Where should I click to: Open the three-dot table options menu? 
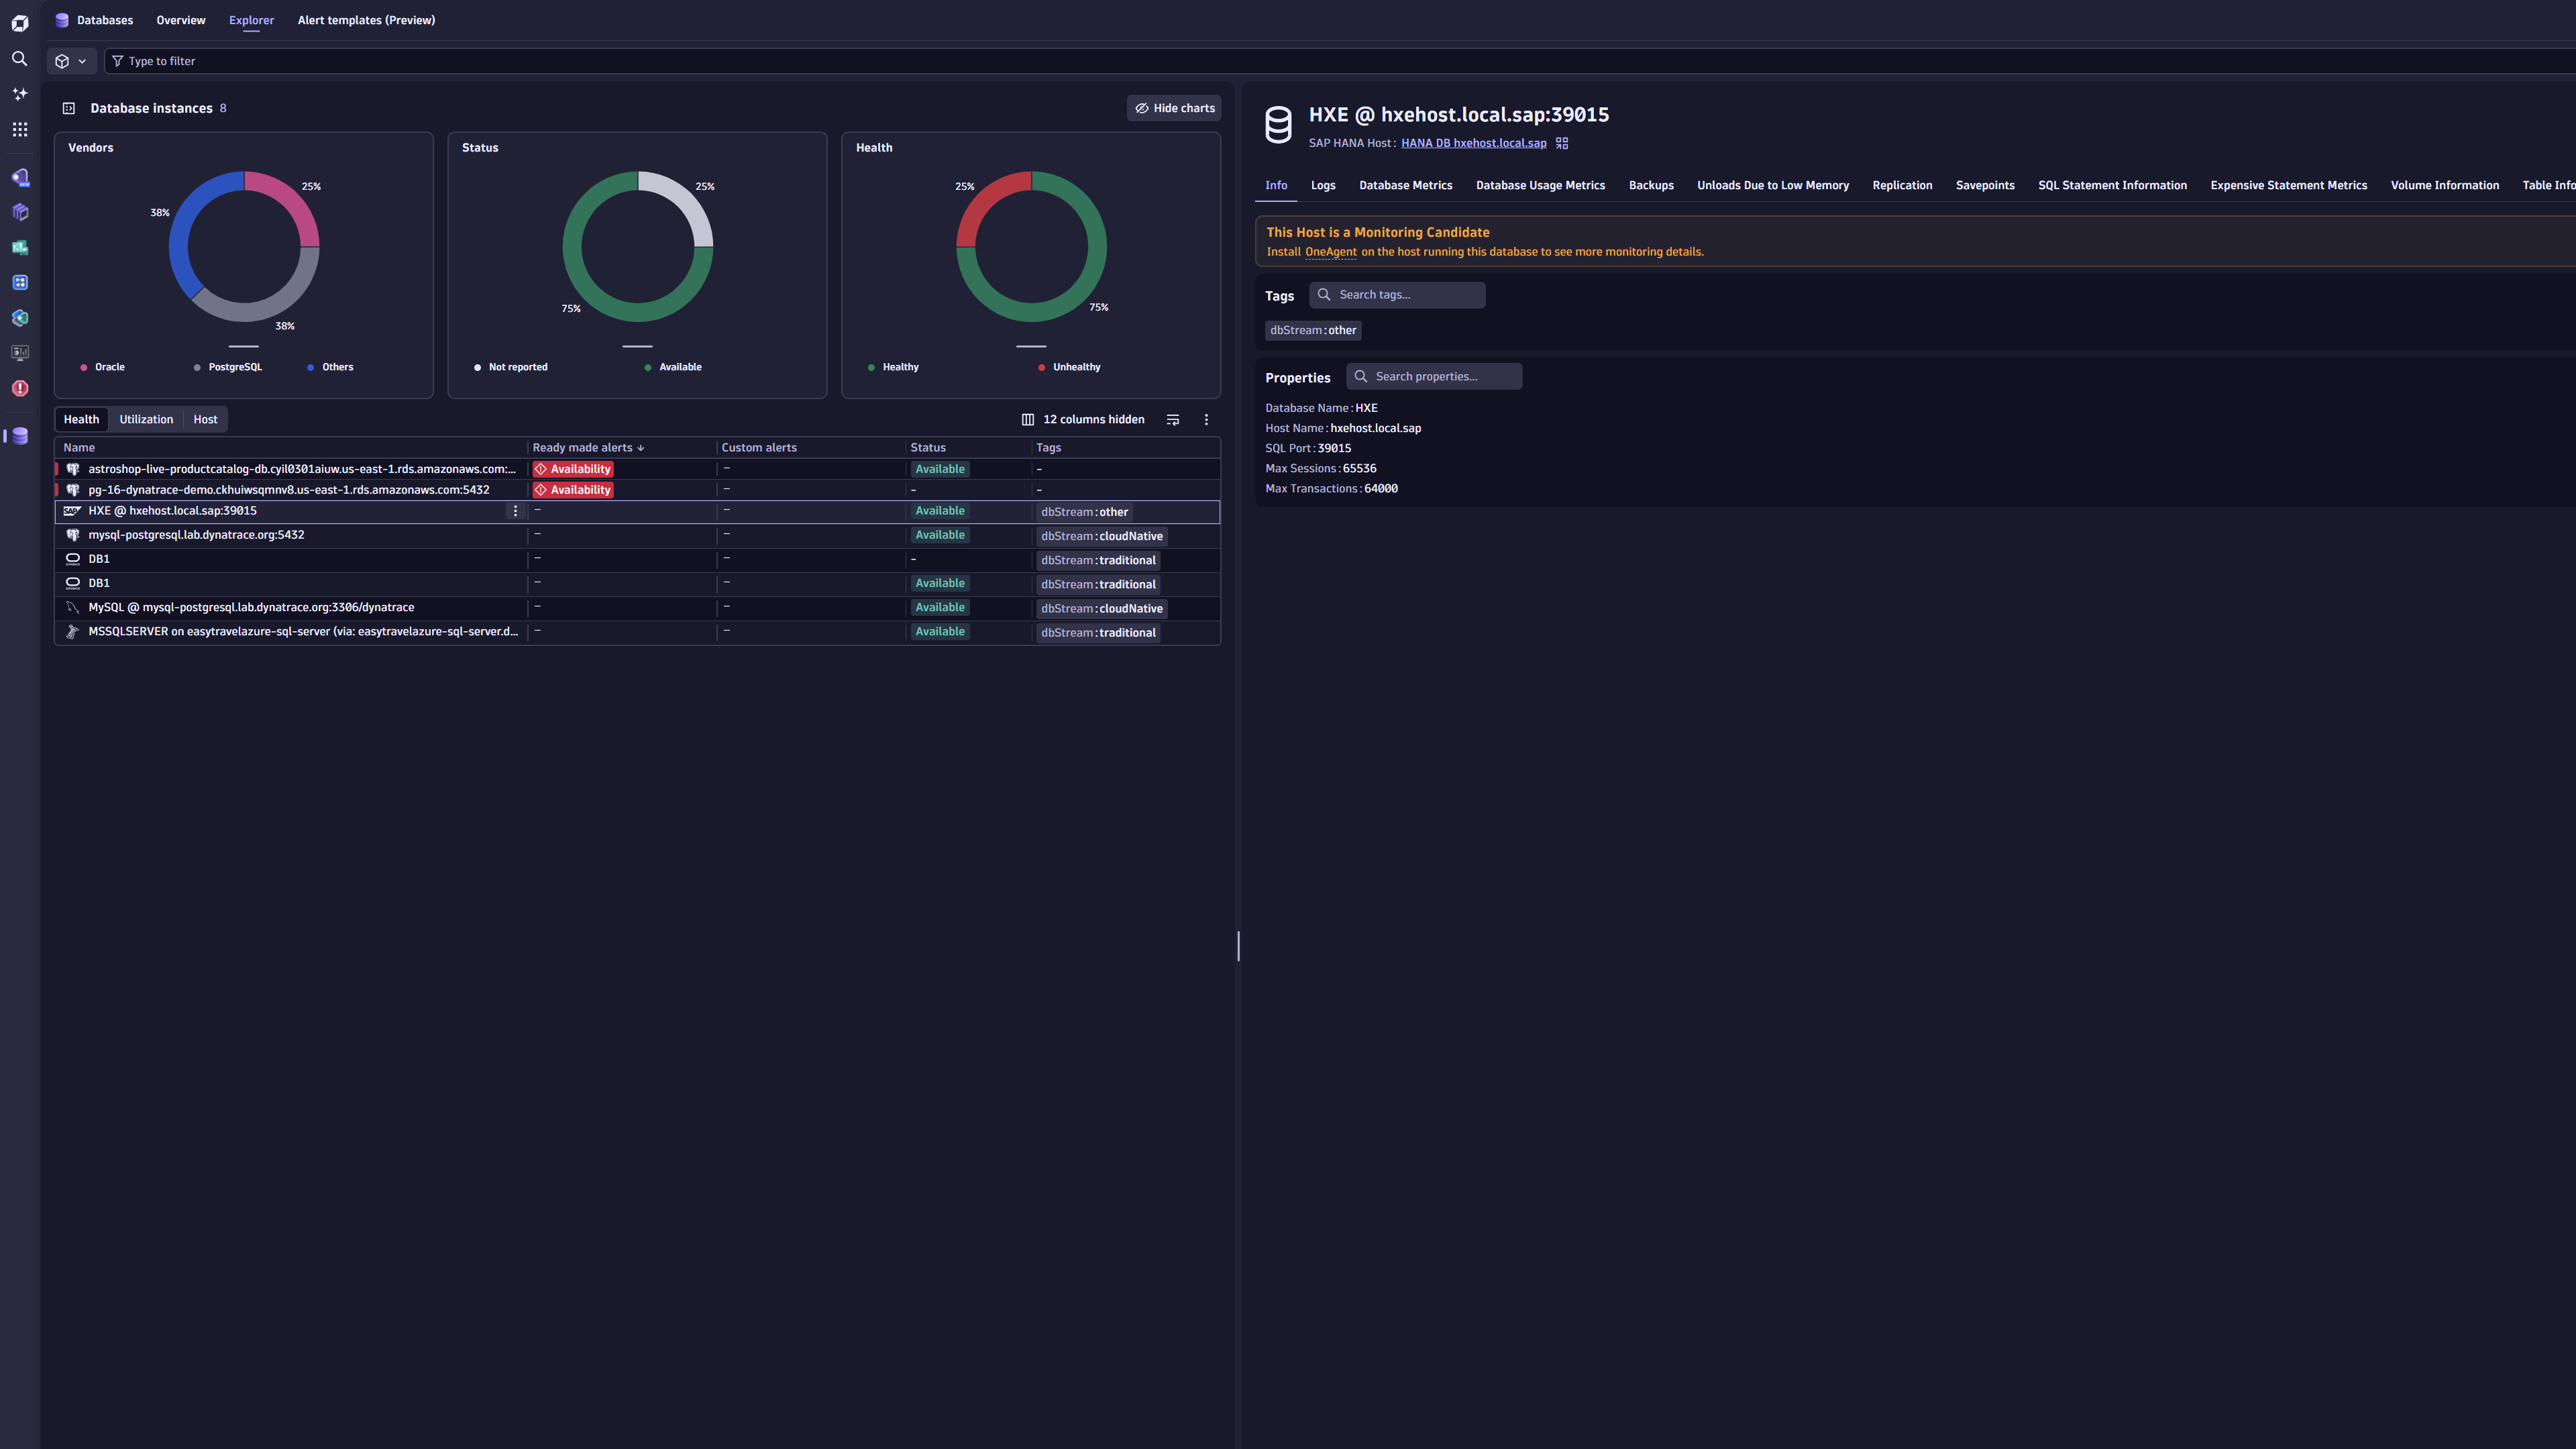pos(1206,419)
